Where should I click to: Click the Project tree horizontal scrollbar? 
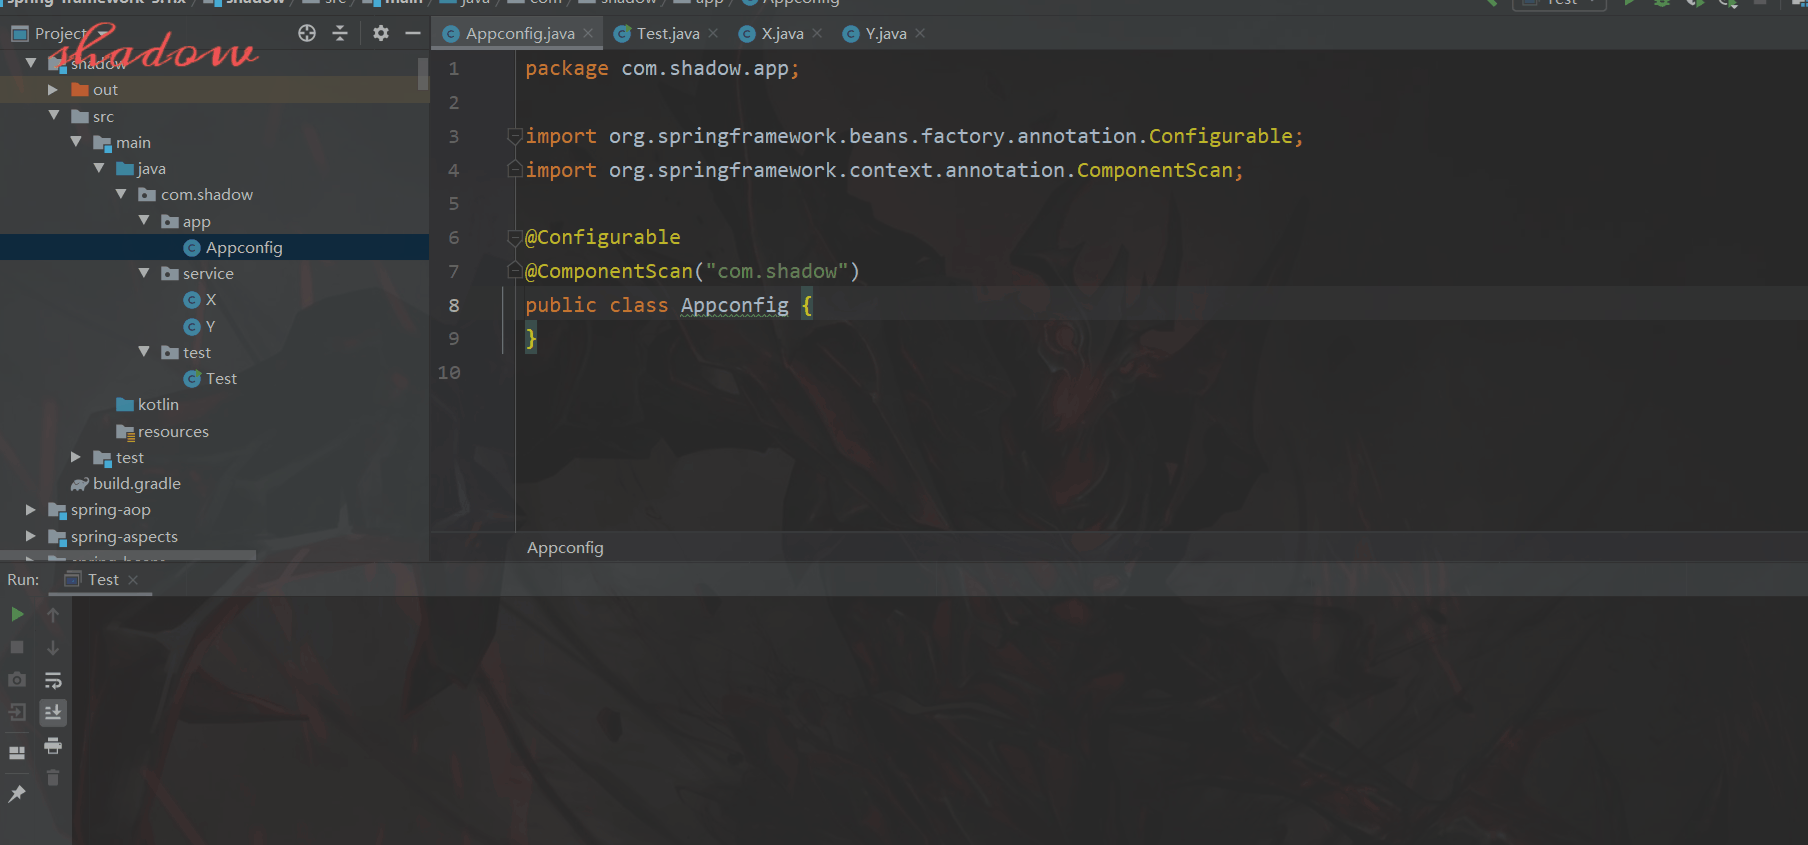coord(128,554)
